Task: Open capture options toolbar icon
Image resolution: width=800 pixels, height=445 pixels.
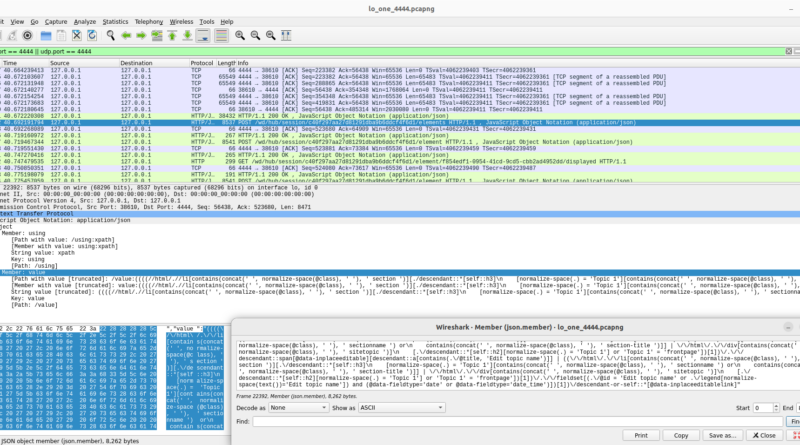Action: [28, 35]
